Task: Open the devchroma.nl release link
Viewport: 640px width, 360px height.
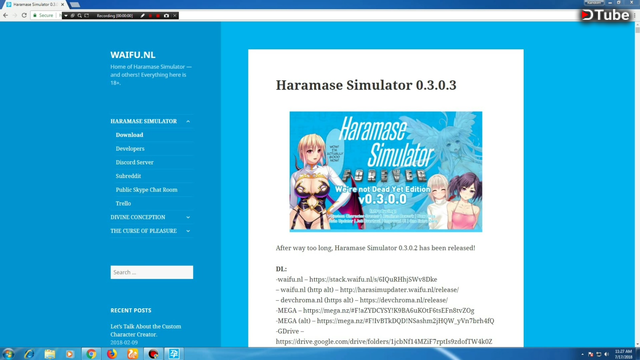Action: 404,300
